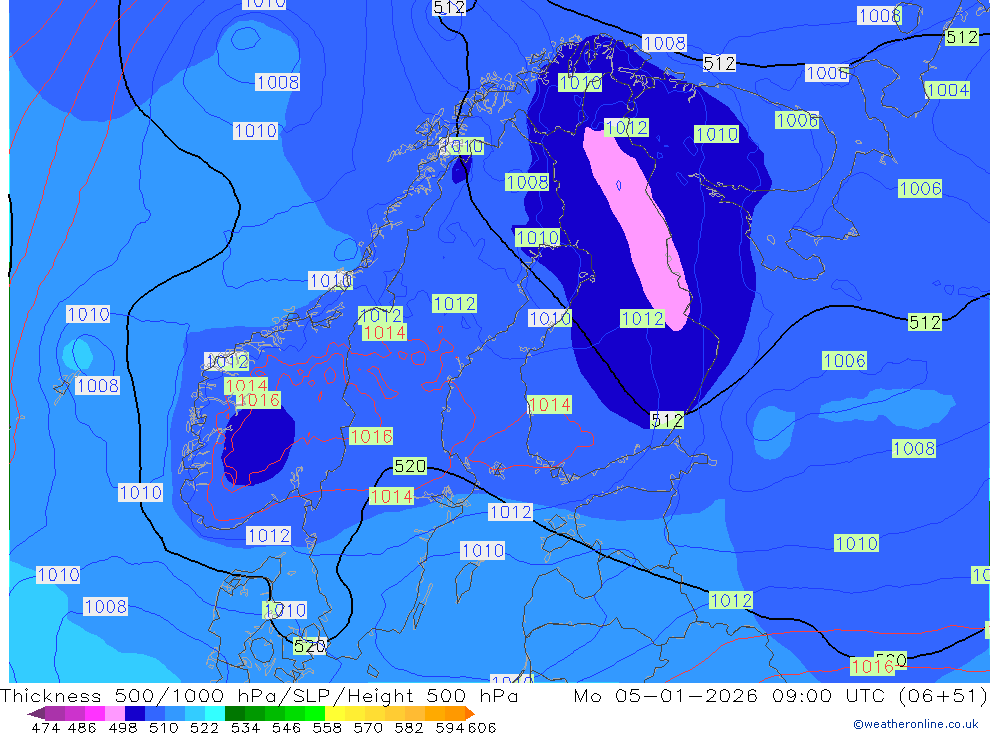Click the orange right arrow of the color scale

[x=469, y=713]
